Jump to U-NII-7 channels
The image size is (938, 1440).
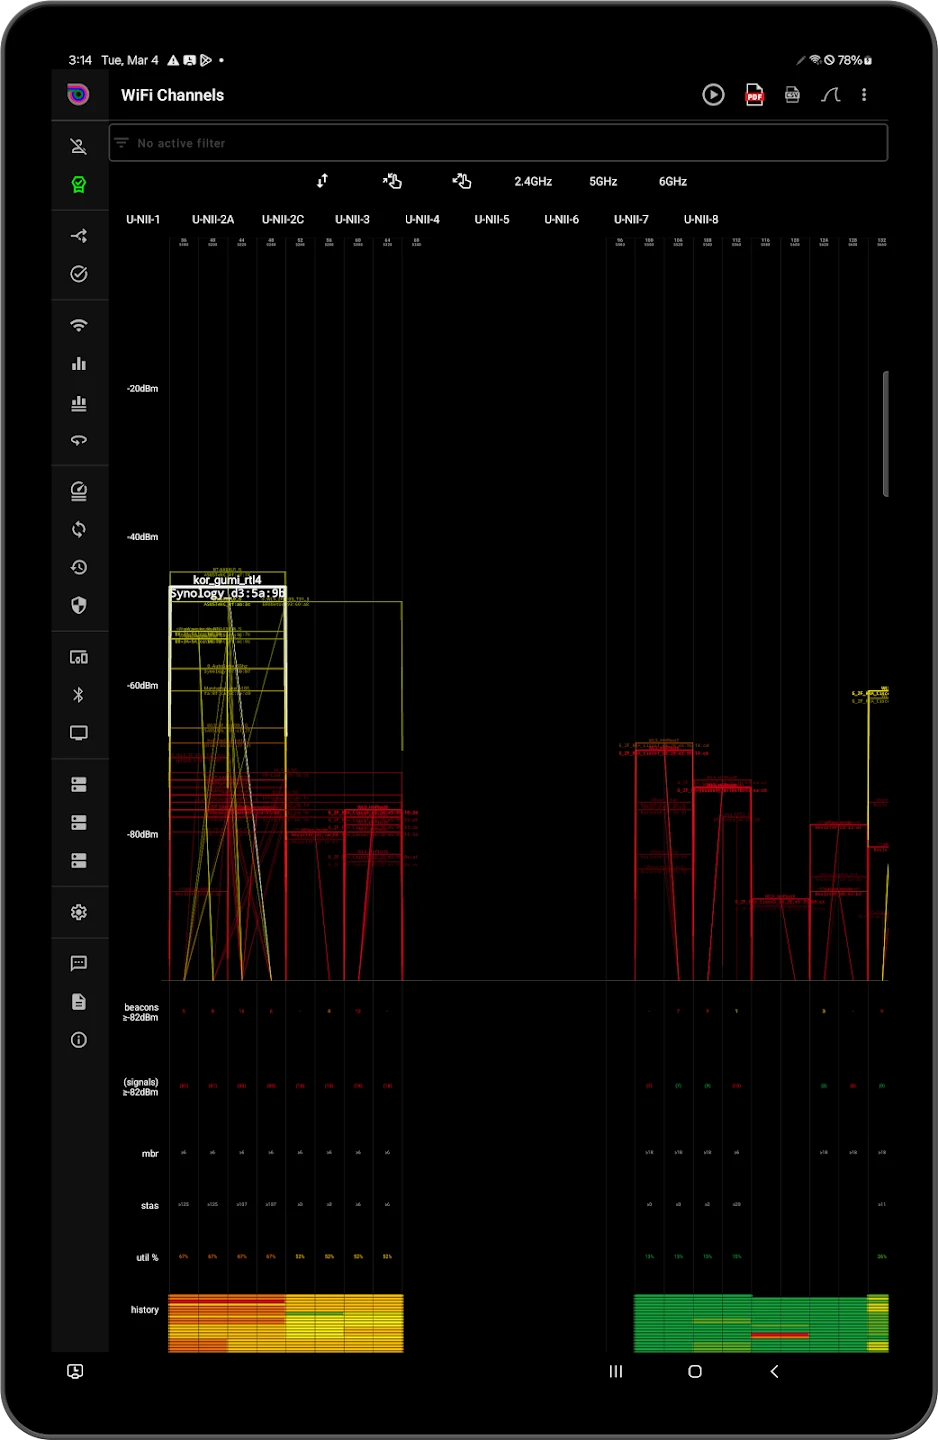(631, 220)
